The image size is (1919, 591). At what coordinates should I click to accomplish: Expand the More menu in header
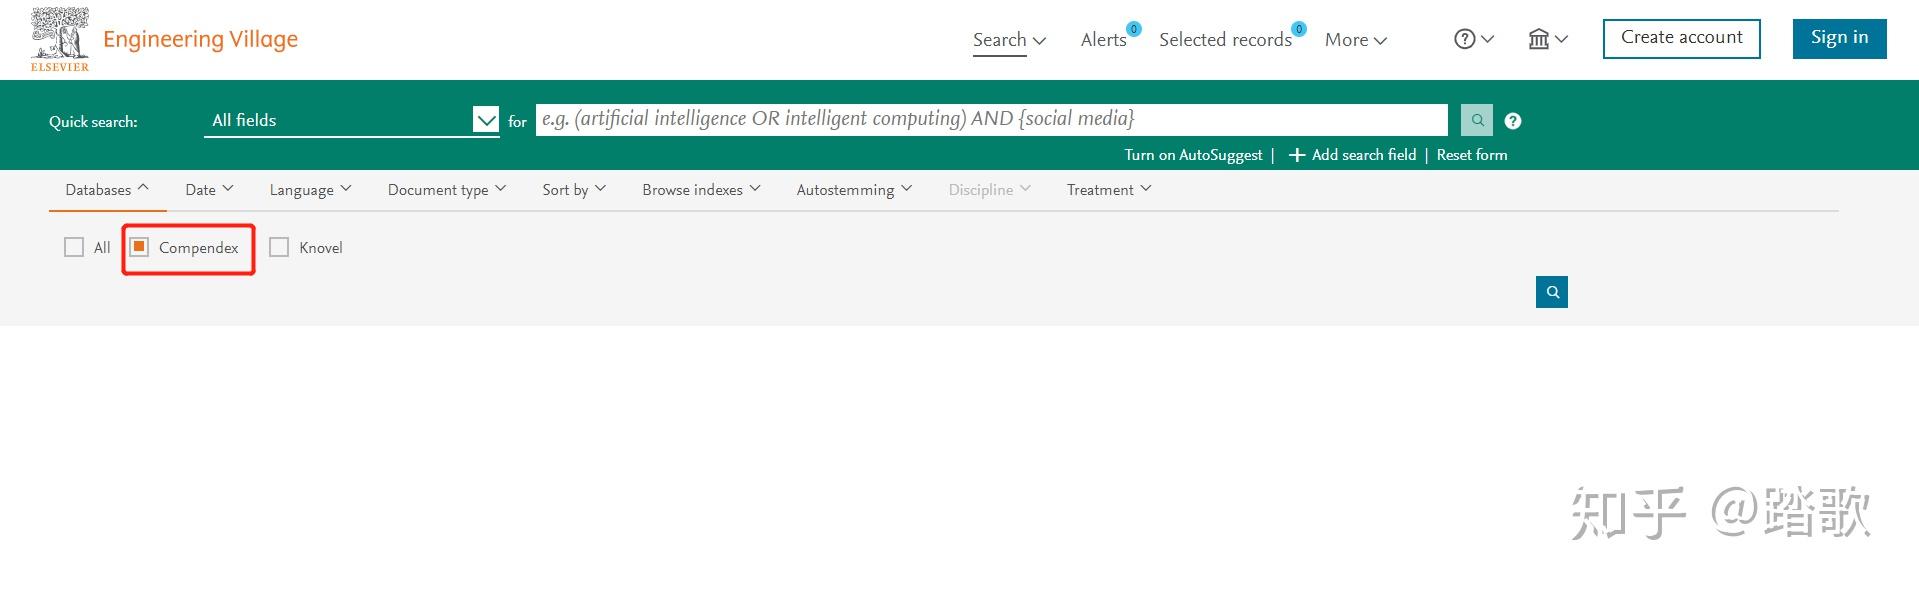coord(1356,40)
